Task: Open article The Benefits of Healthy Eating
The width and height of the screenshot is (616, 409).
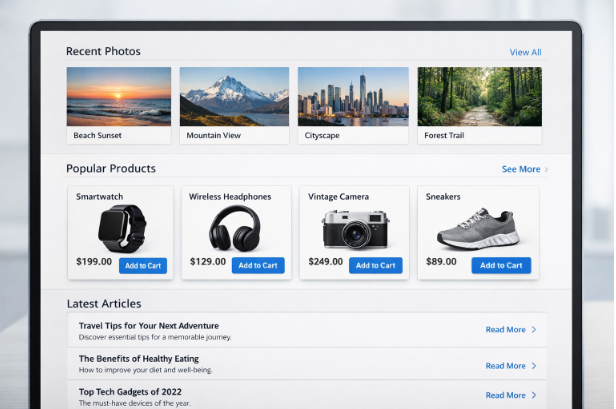Action: point(139,359)
